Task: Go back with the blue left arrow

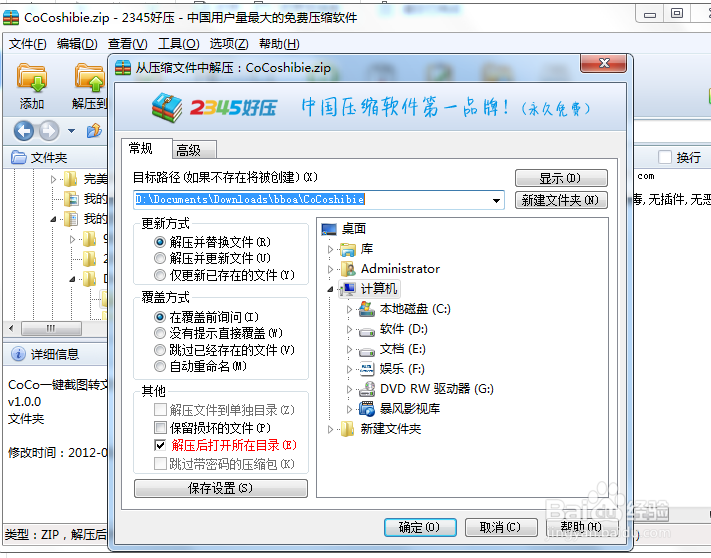Action: pos(24,131)
